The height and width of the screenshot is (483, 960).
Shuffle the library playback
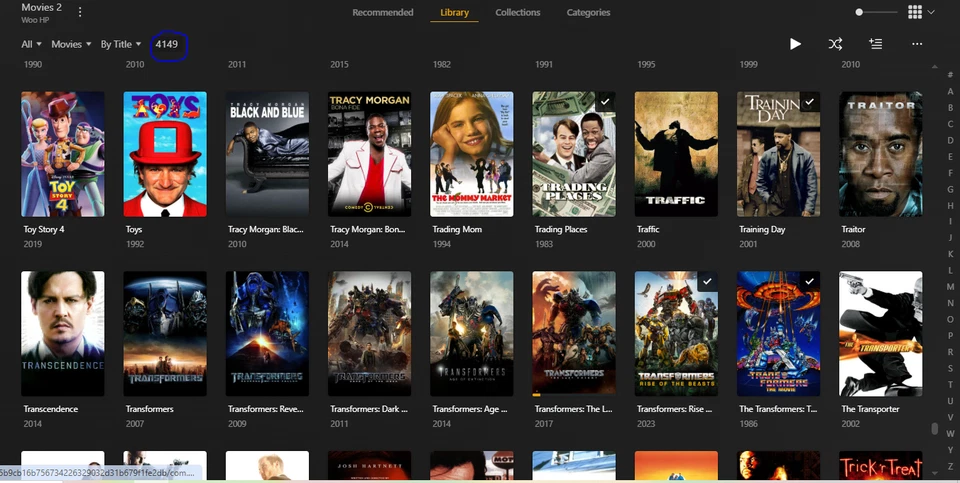(835, 44)
